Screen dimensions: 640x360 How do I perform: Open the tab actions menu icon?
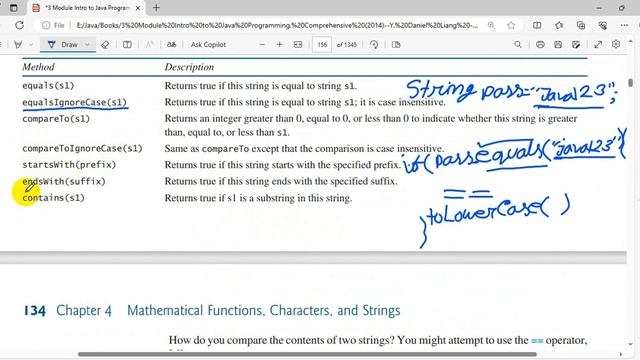coord(13,8)
